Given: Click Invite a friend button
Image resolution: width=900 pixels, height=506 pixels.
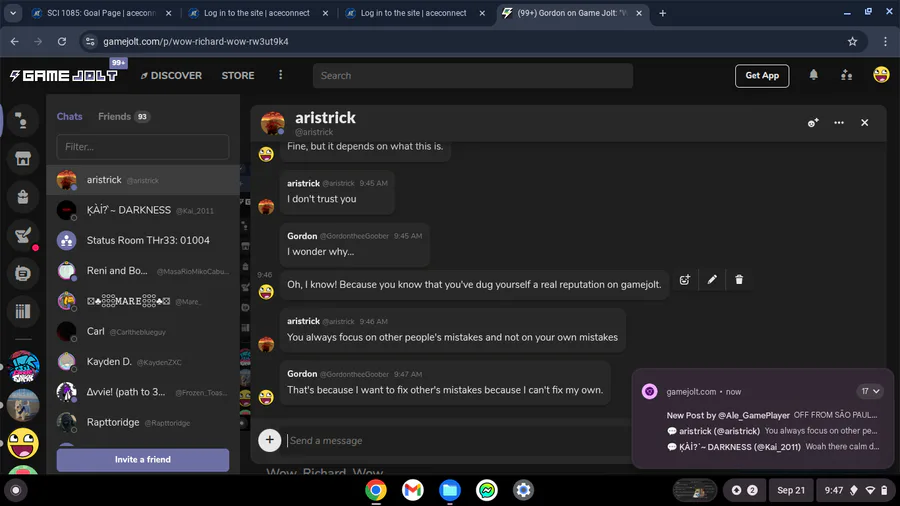Looking at the screenshot, I should click(x=142, y=460).
